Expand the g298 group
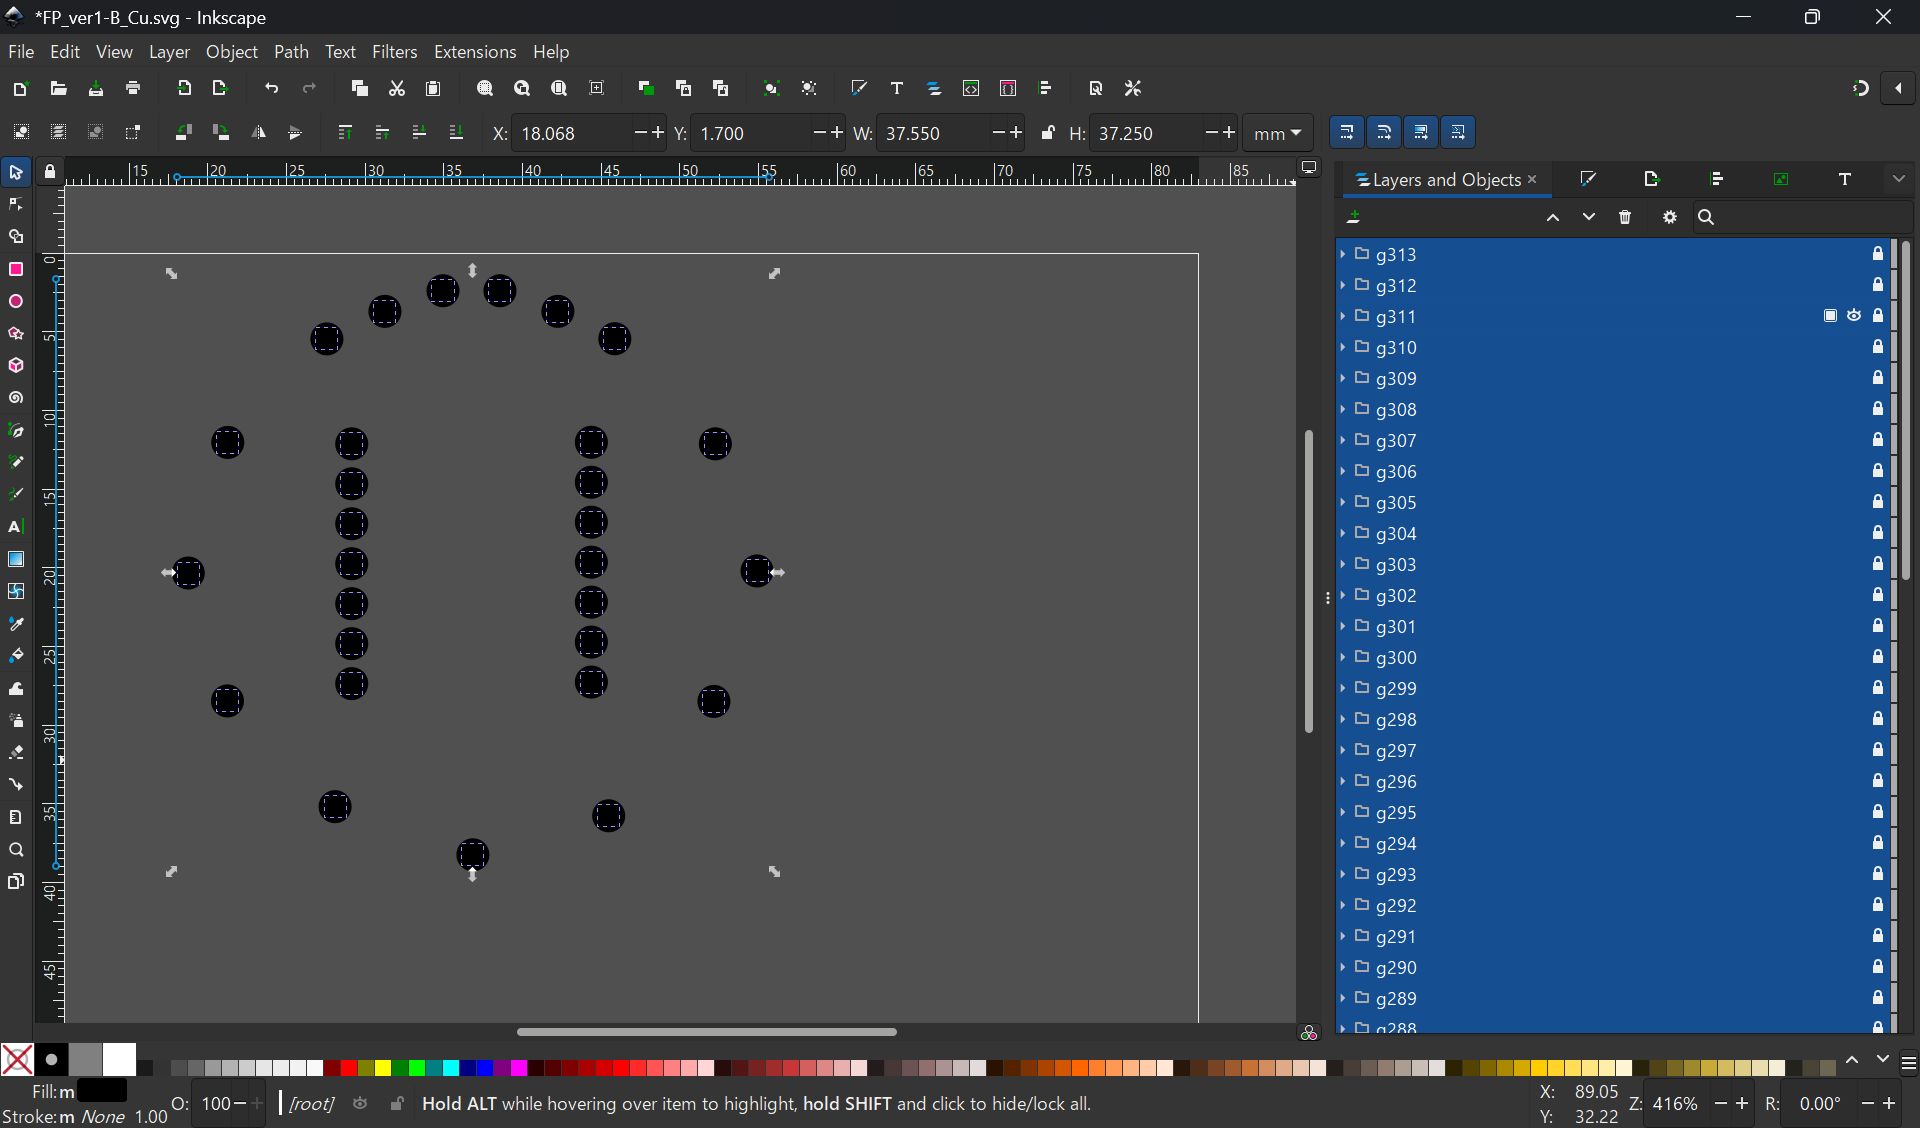This screenshot has width=1920, height=1128. [x=1343, y=719]
